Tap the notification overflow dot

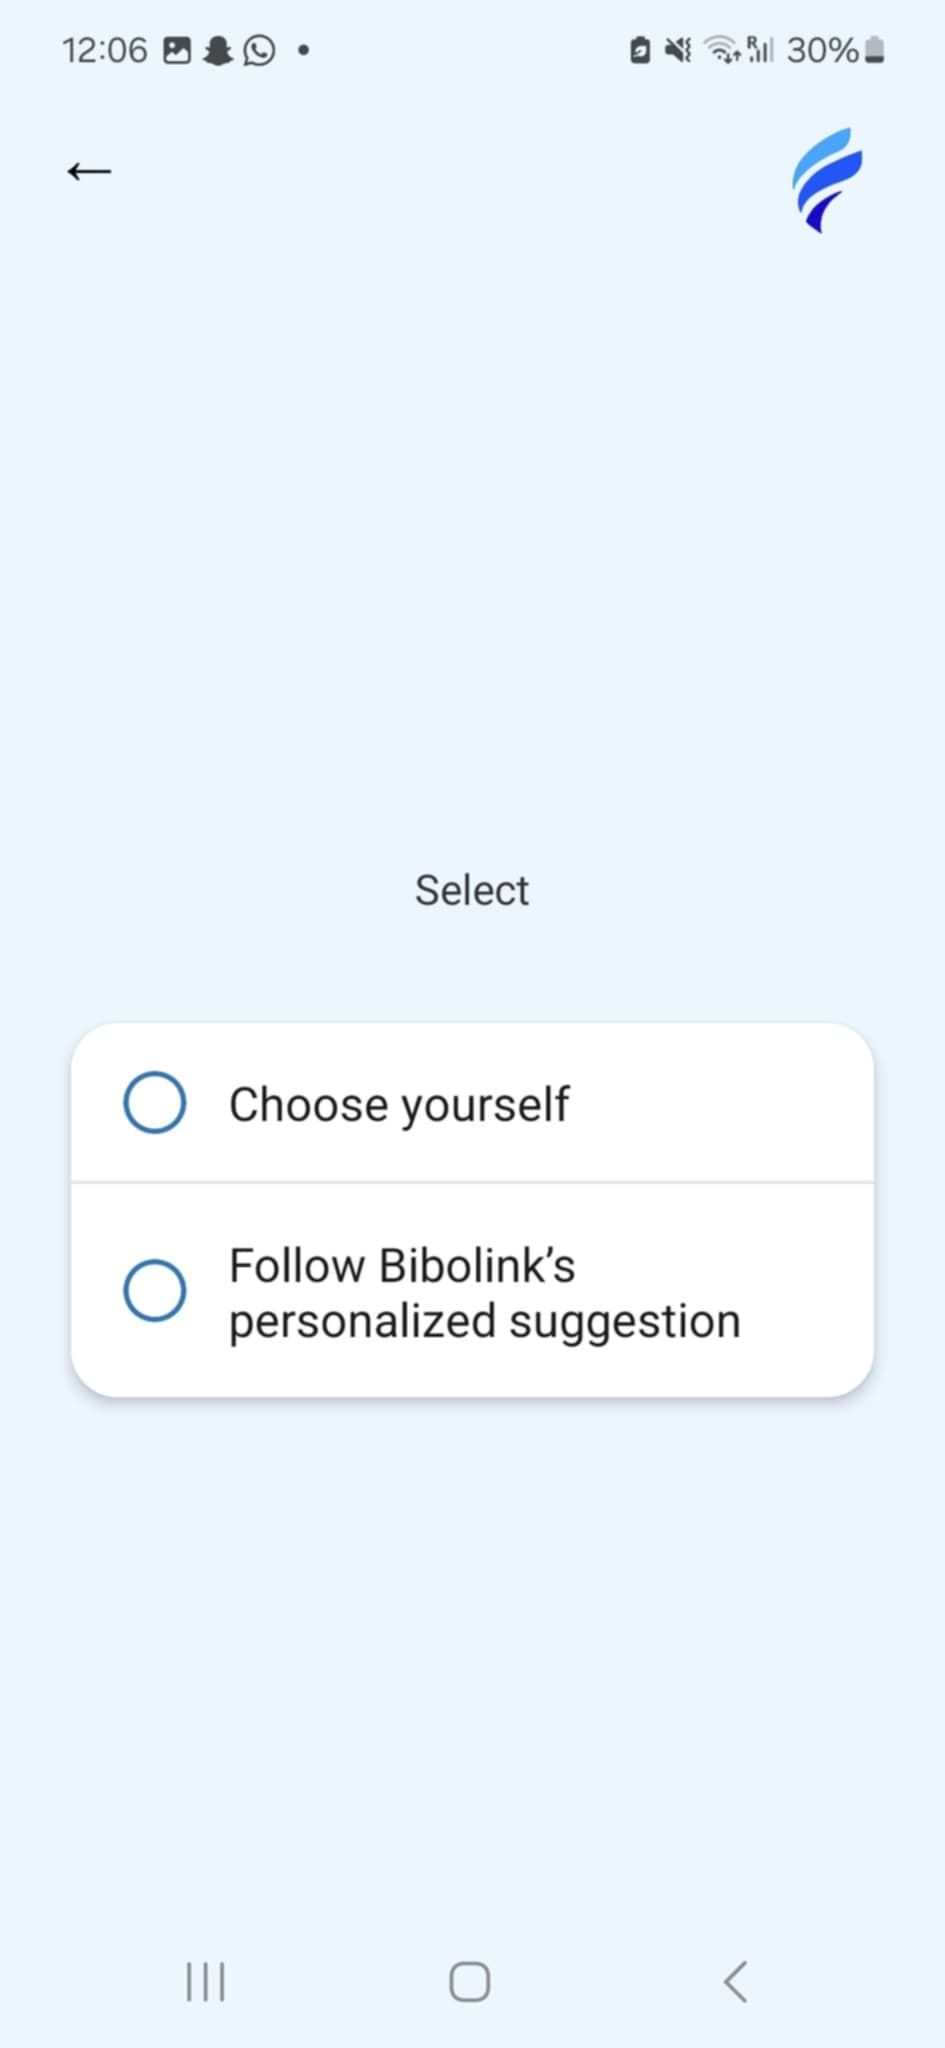[303, 50]
